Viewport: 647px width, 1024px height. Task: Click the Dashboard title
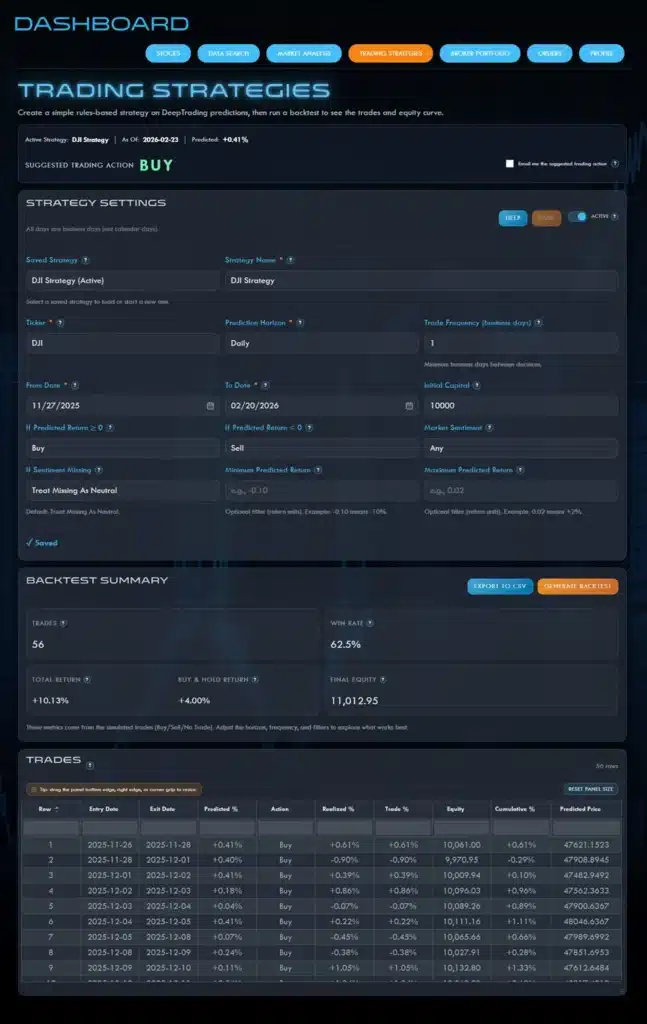(x=102, y=24)
